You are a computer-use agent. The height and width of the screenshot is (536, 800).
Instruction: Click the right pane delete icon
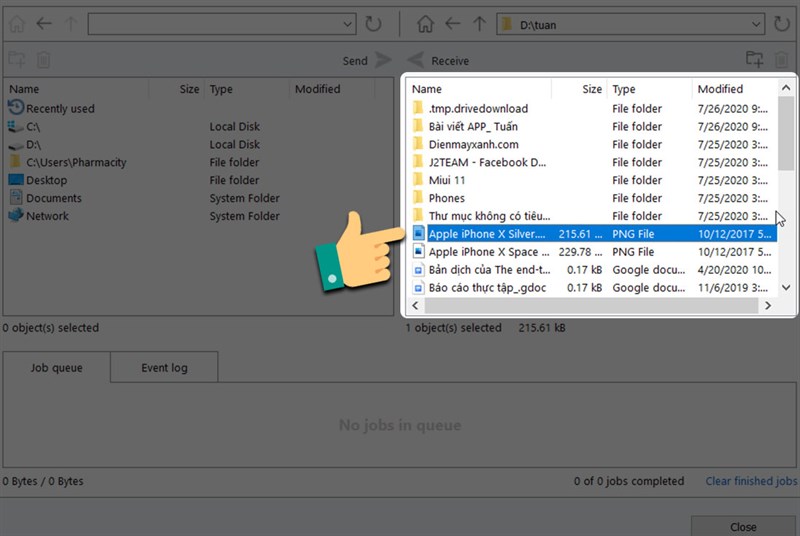pyautogui.click(x=781, y=60)
